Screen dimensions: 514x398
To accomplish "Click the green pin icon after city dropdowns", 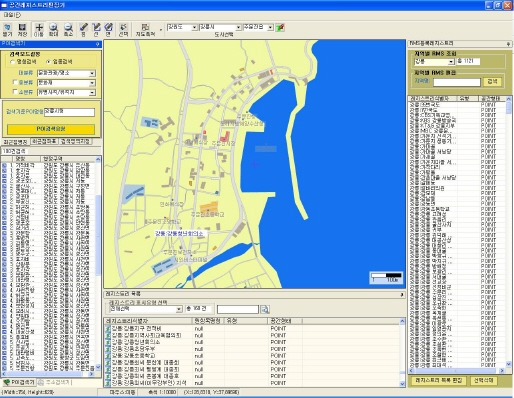I will 280,28.
